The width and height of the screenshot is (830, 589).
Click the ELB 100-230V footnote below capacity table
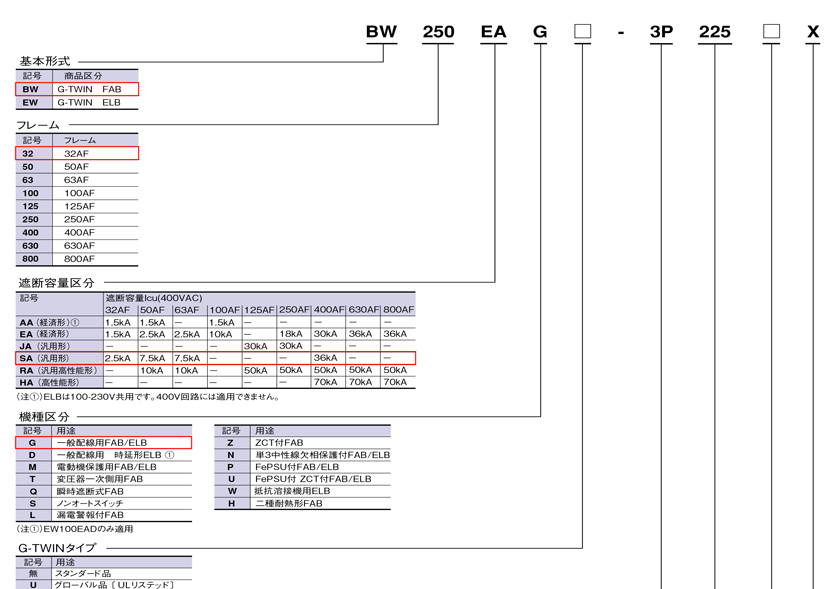[x=148, y=396]
